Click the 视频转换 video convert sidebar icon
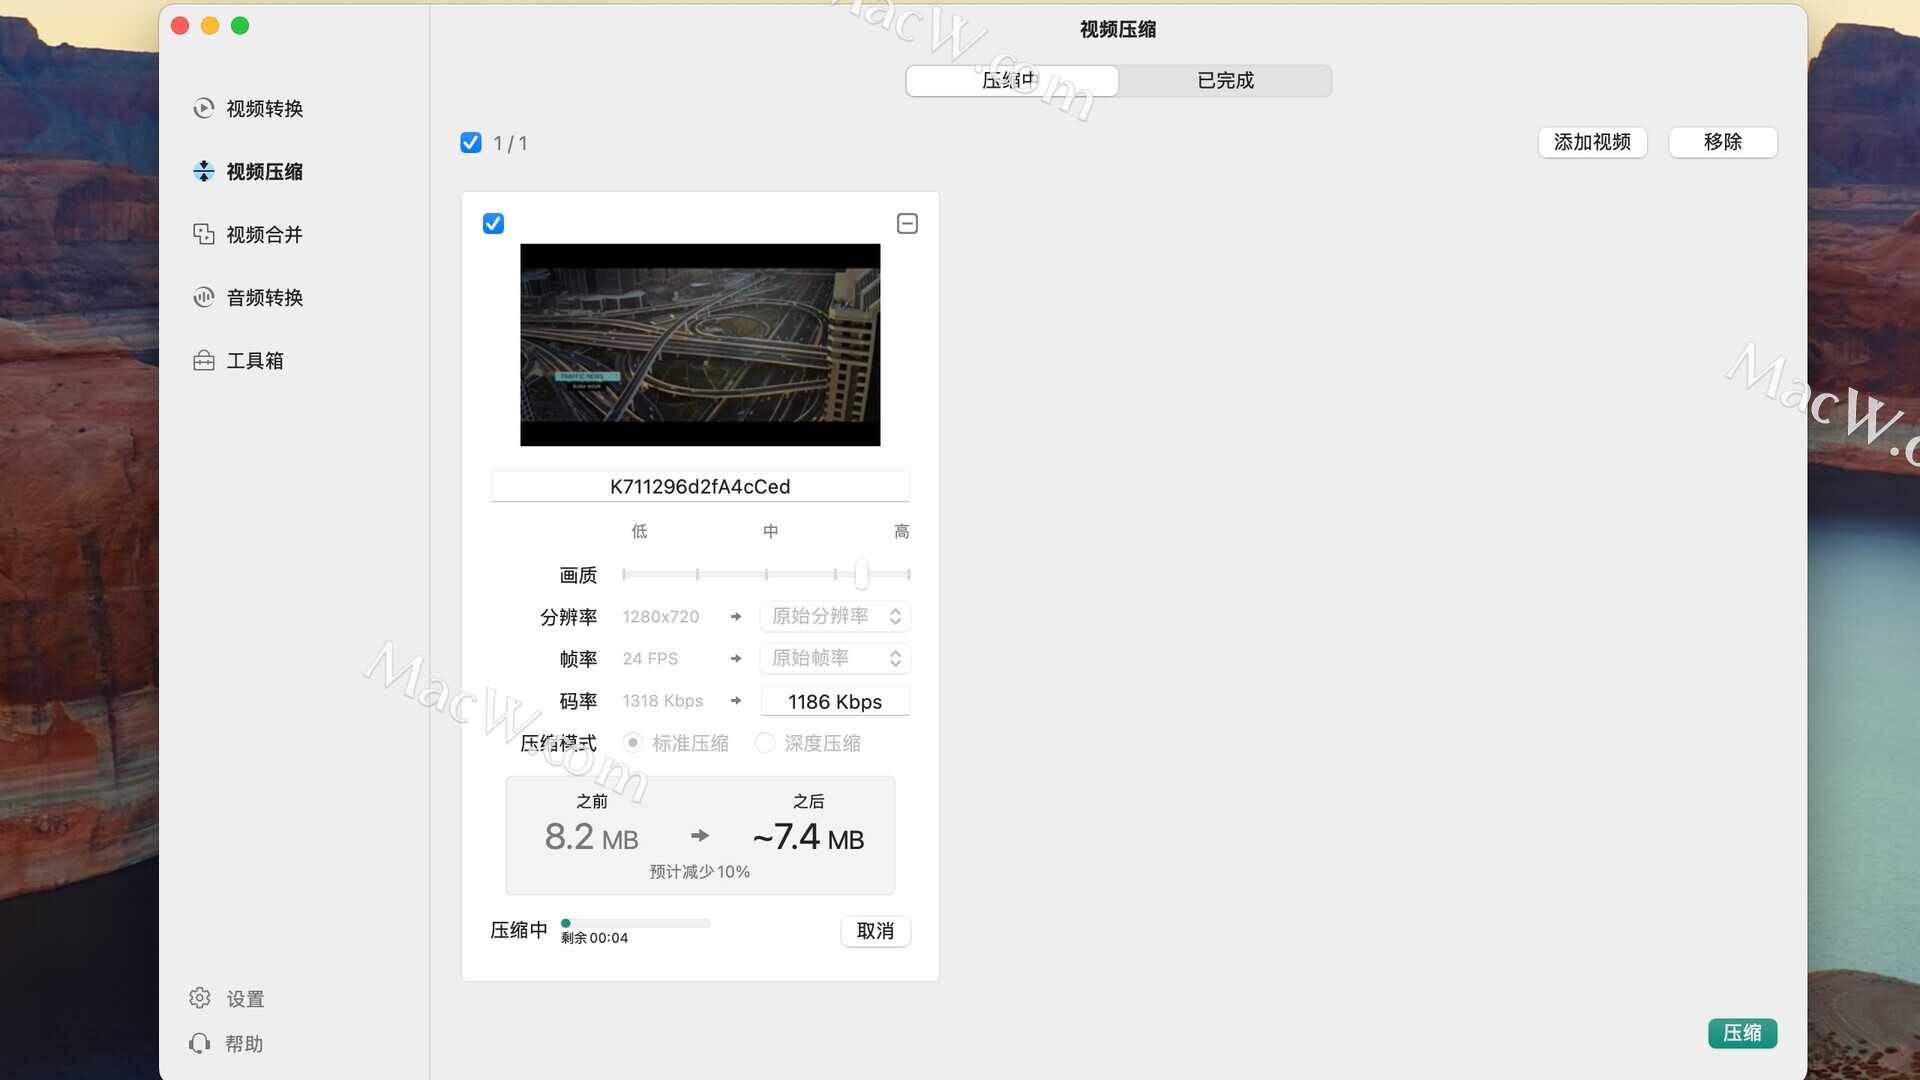The image size is (1920, 1080). click(x=204, y=108)
